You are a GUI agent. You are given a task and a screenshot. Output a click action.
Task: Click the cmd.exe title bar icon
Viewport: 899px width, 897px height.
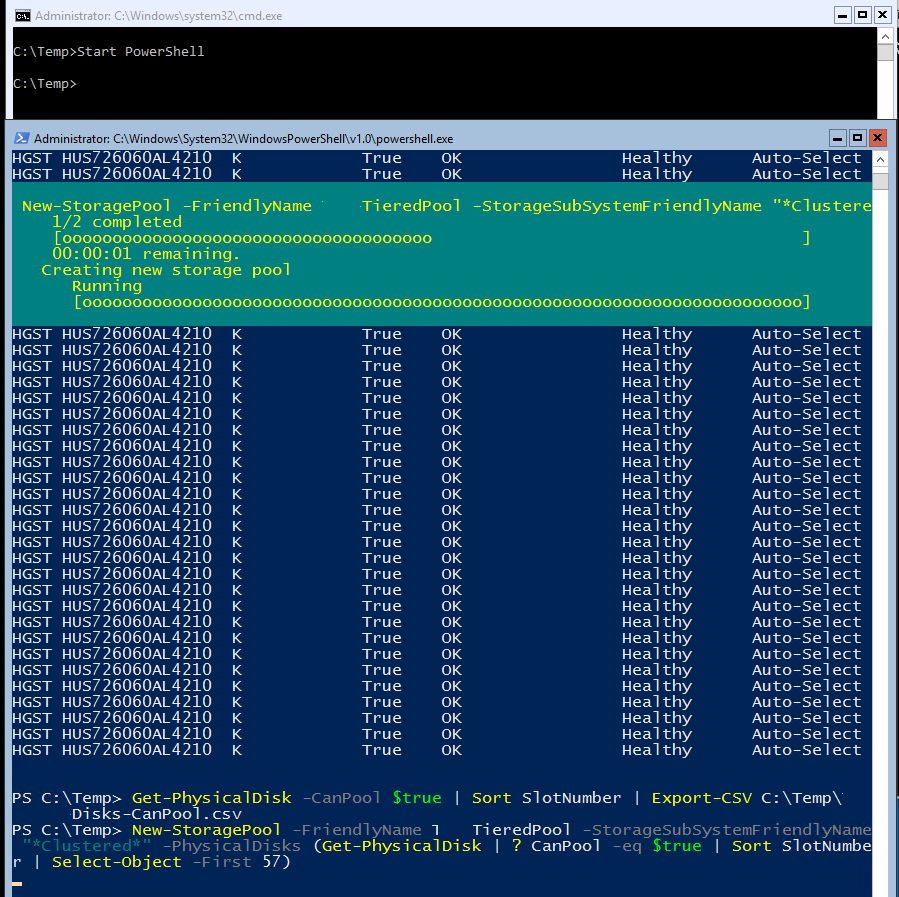coord(21,15)
